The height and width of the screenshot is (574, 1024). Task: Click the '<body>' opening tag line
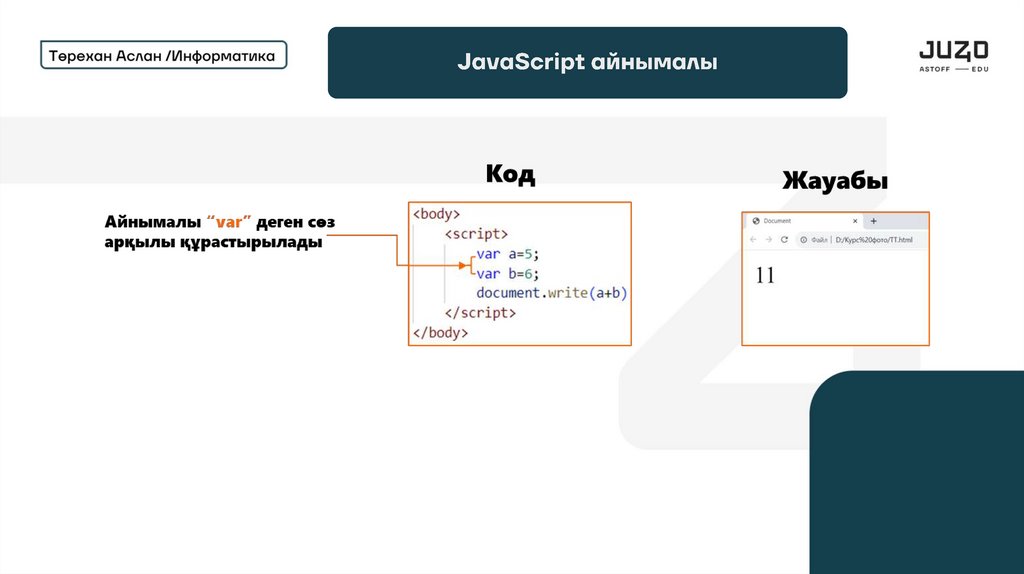436,214
